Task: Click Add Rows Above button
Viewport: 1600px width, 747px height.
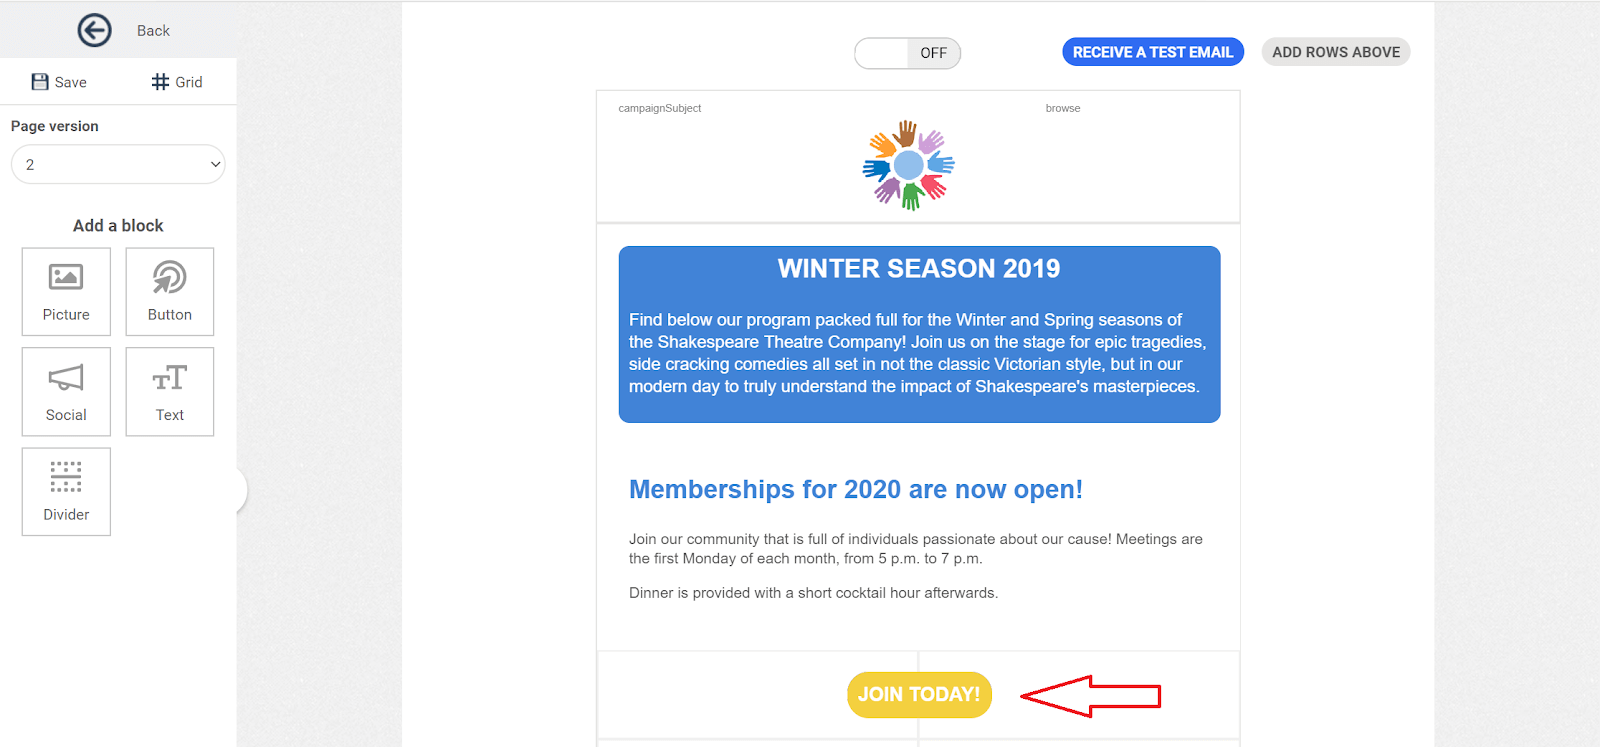Action: (x=1336, y=52)
